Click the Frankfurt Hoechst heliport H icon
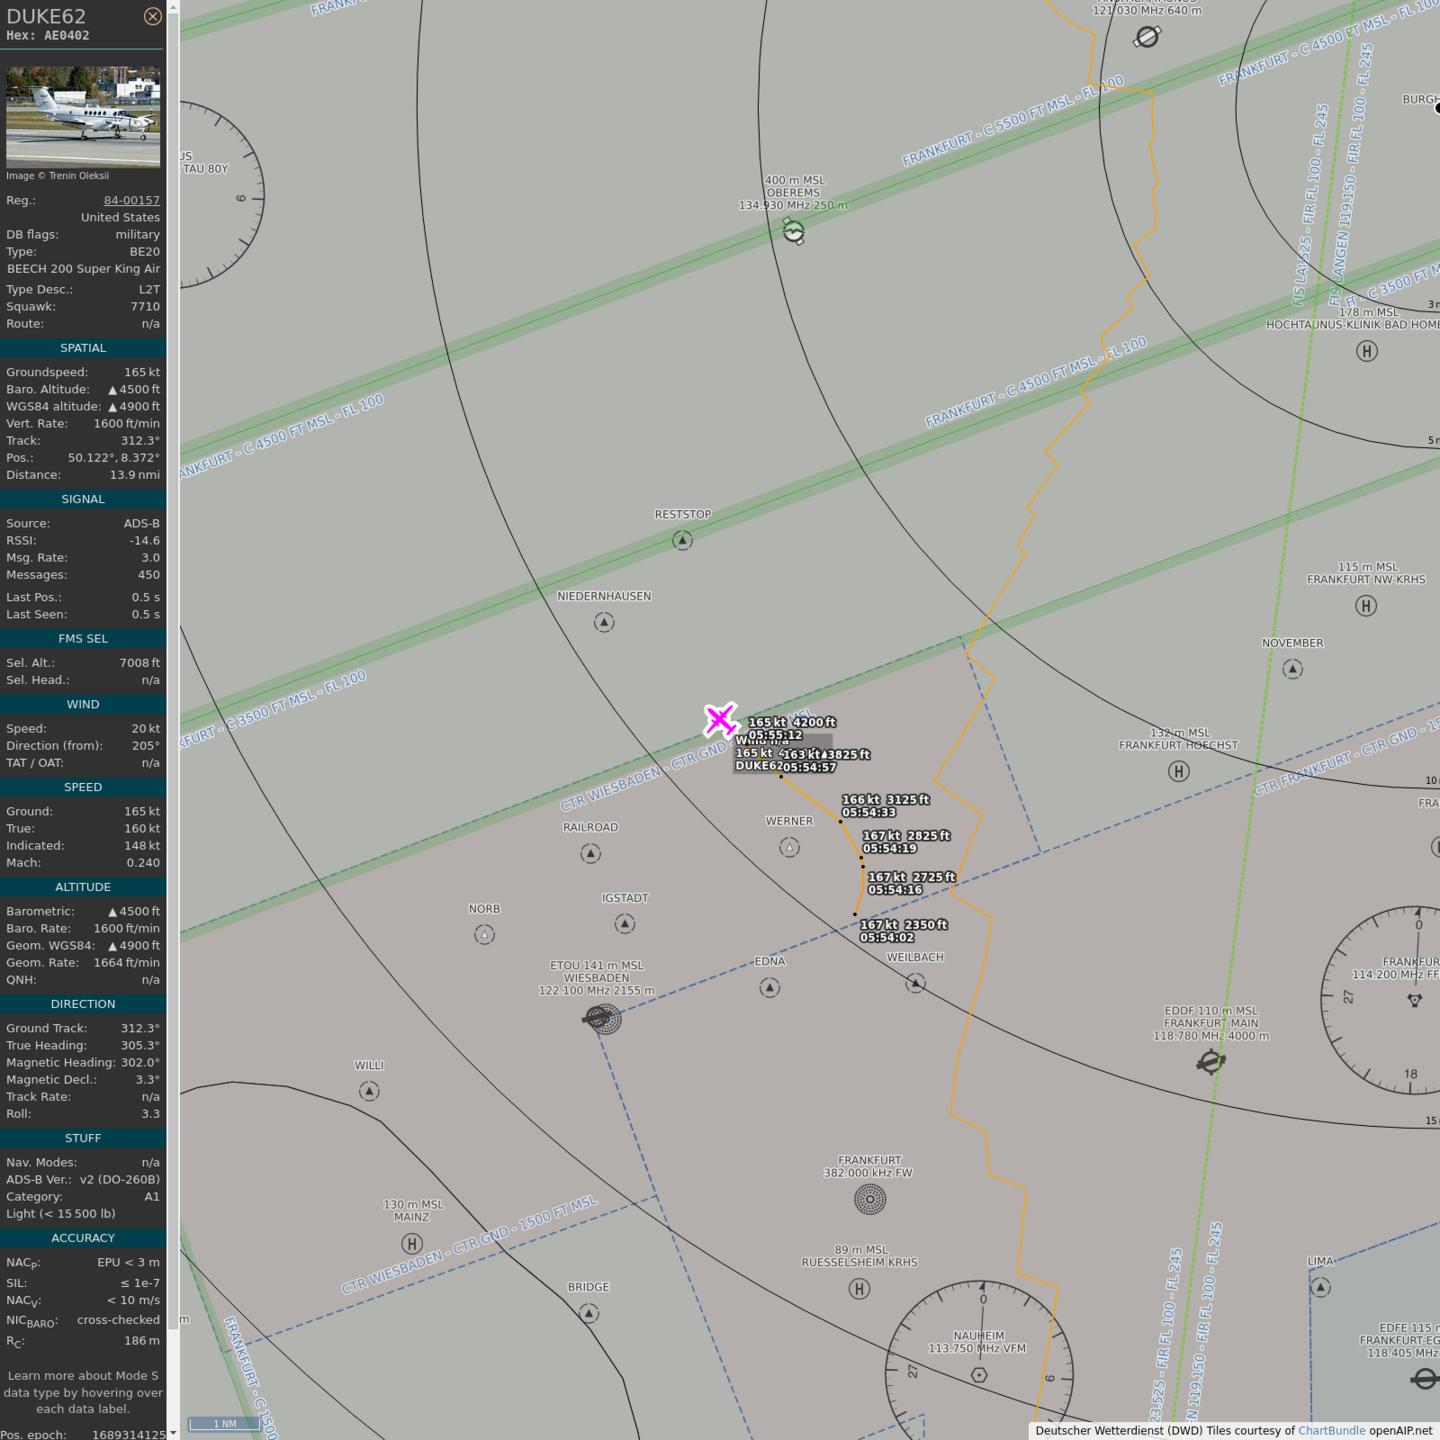 coord(1179,771)
